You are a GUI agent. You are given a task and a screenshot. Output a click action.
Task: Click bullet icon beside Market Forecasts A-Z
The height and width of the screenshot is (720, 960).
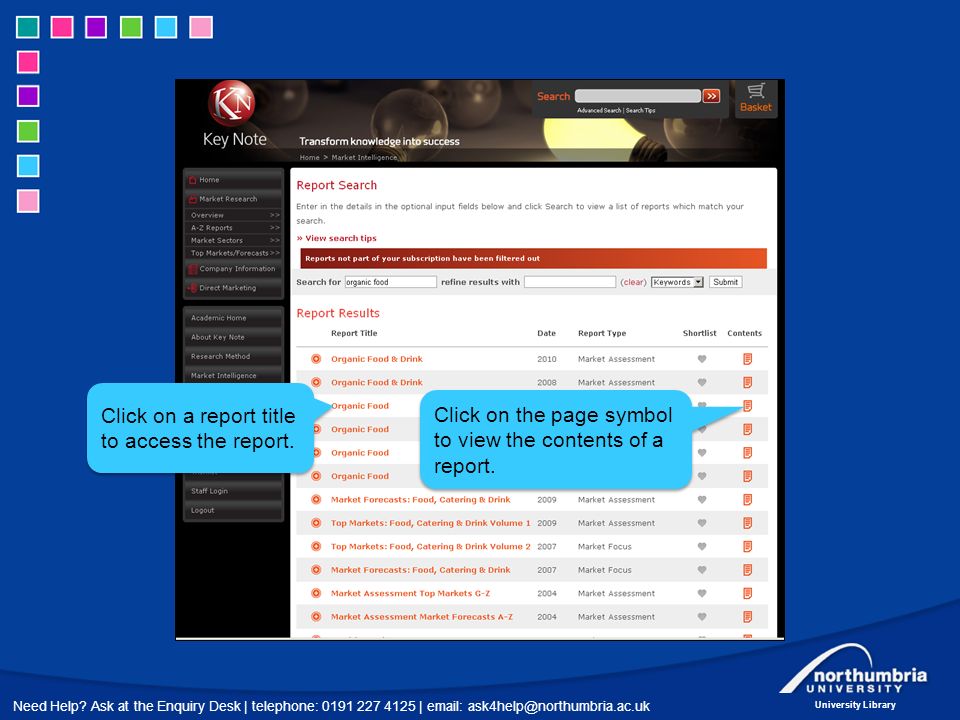(x=316, y=617)
